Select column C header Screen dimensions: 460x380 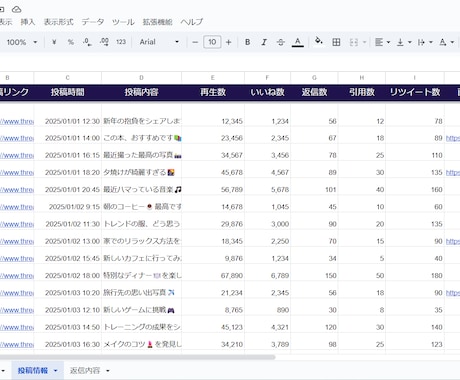click(68, 78)
